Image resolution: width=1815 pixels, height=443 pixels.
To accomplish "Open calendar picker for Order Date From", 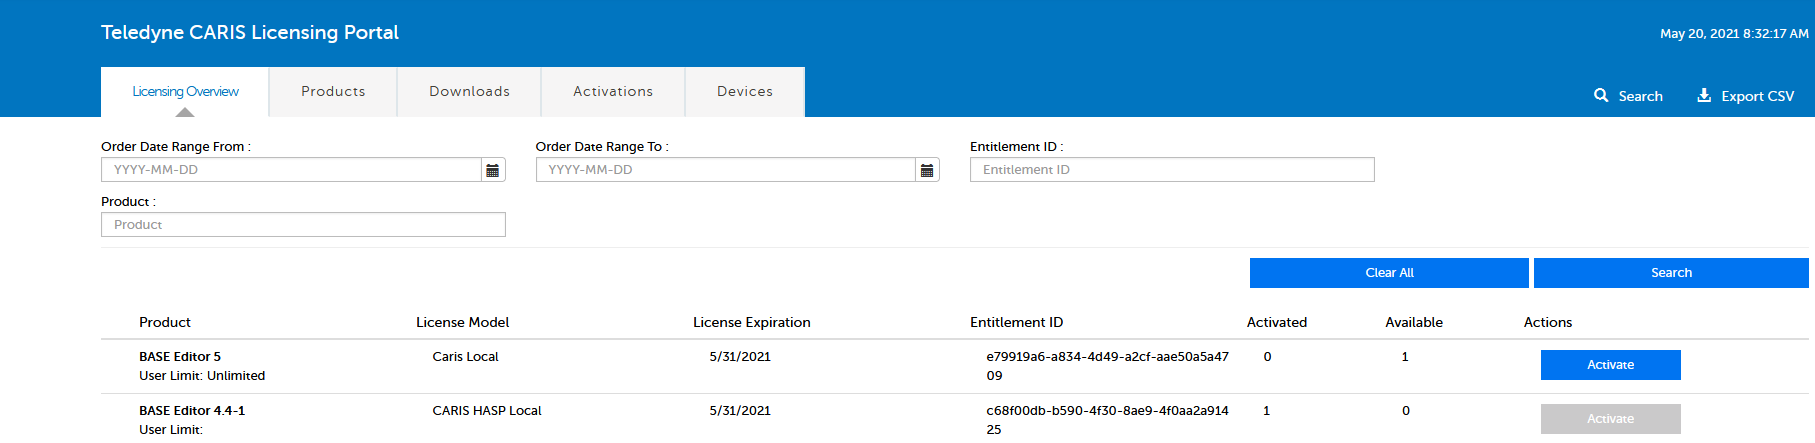I will tap(492, 170).
